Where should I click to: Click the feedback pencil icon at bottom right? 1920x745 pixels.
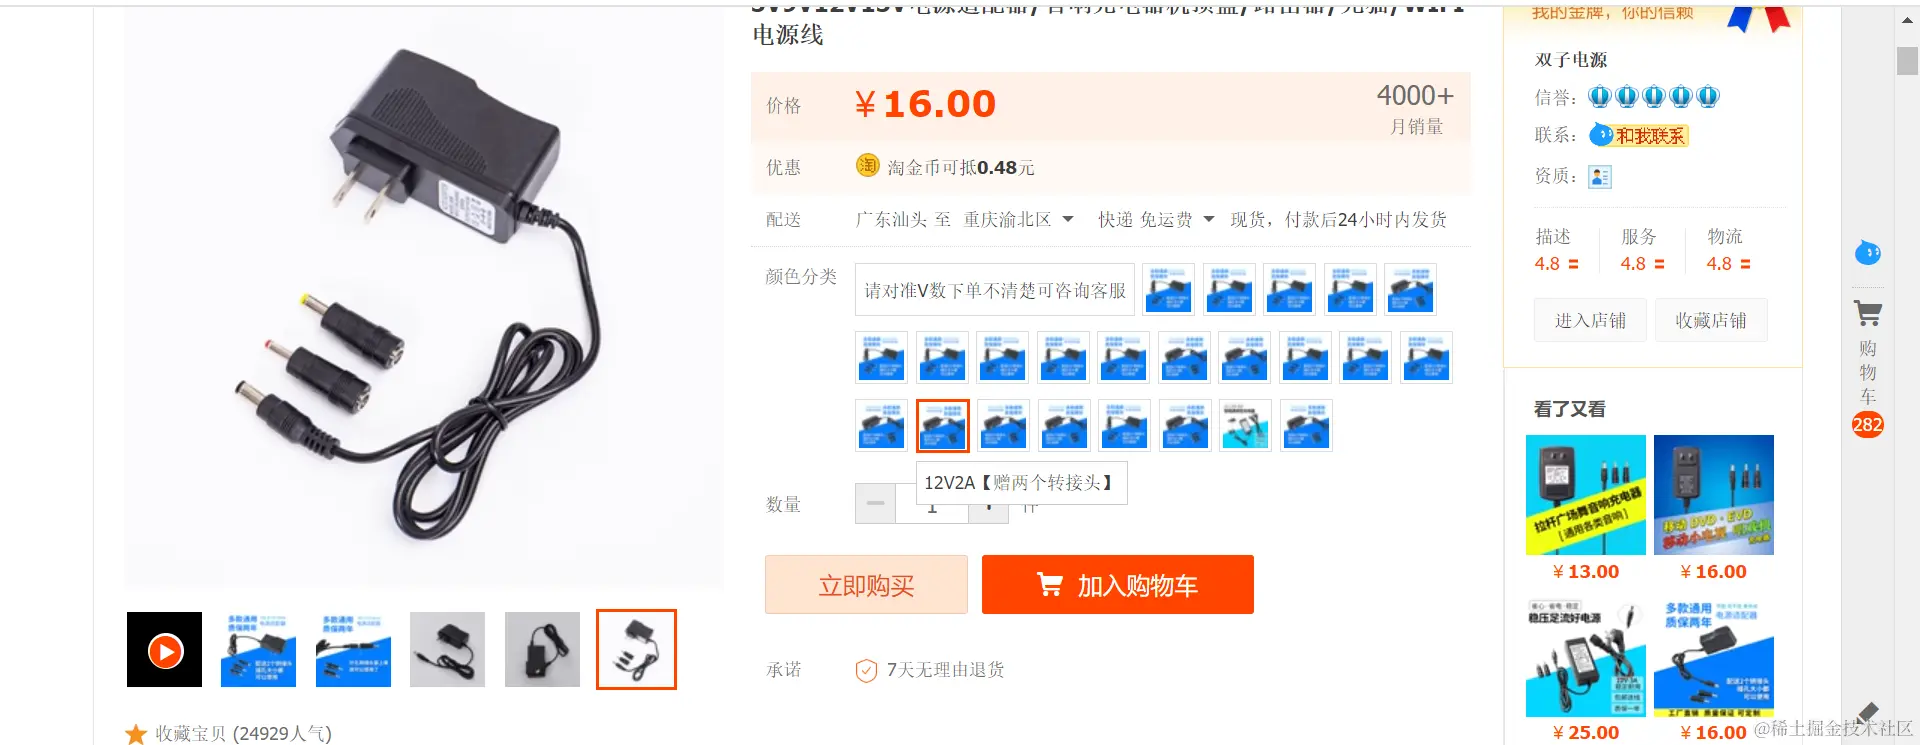tap(1868, 712)
